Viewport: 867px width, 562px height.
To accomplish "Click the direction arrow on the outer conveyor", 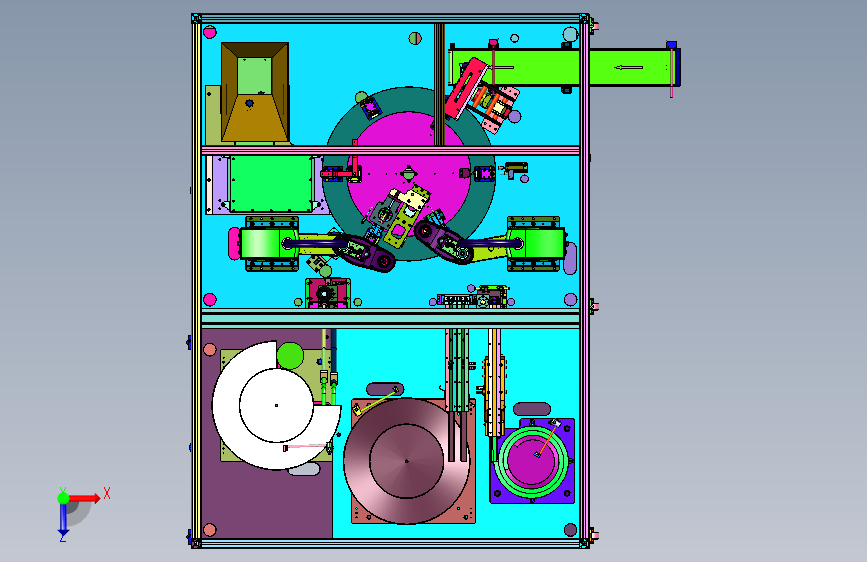I will [x=628, y=67].
